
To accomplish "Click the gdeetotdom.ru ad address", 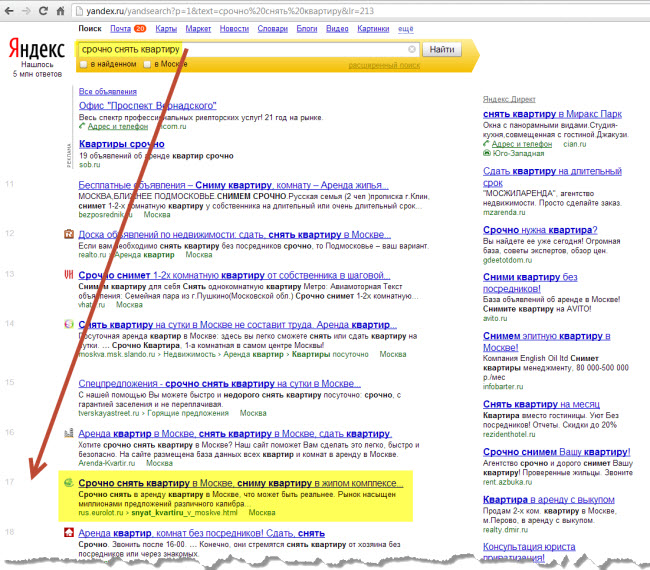I will point(507,260).
